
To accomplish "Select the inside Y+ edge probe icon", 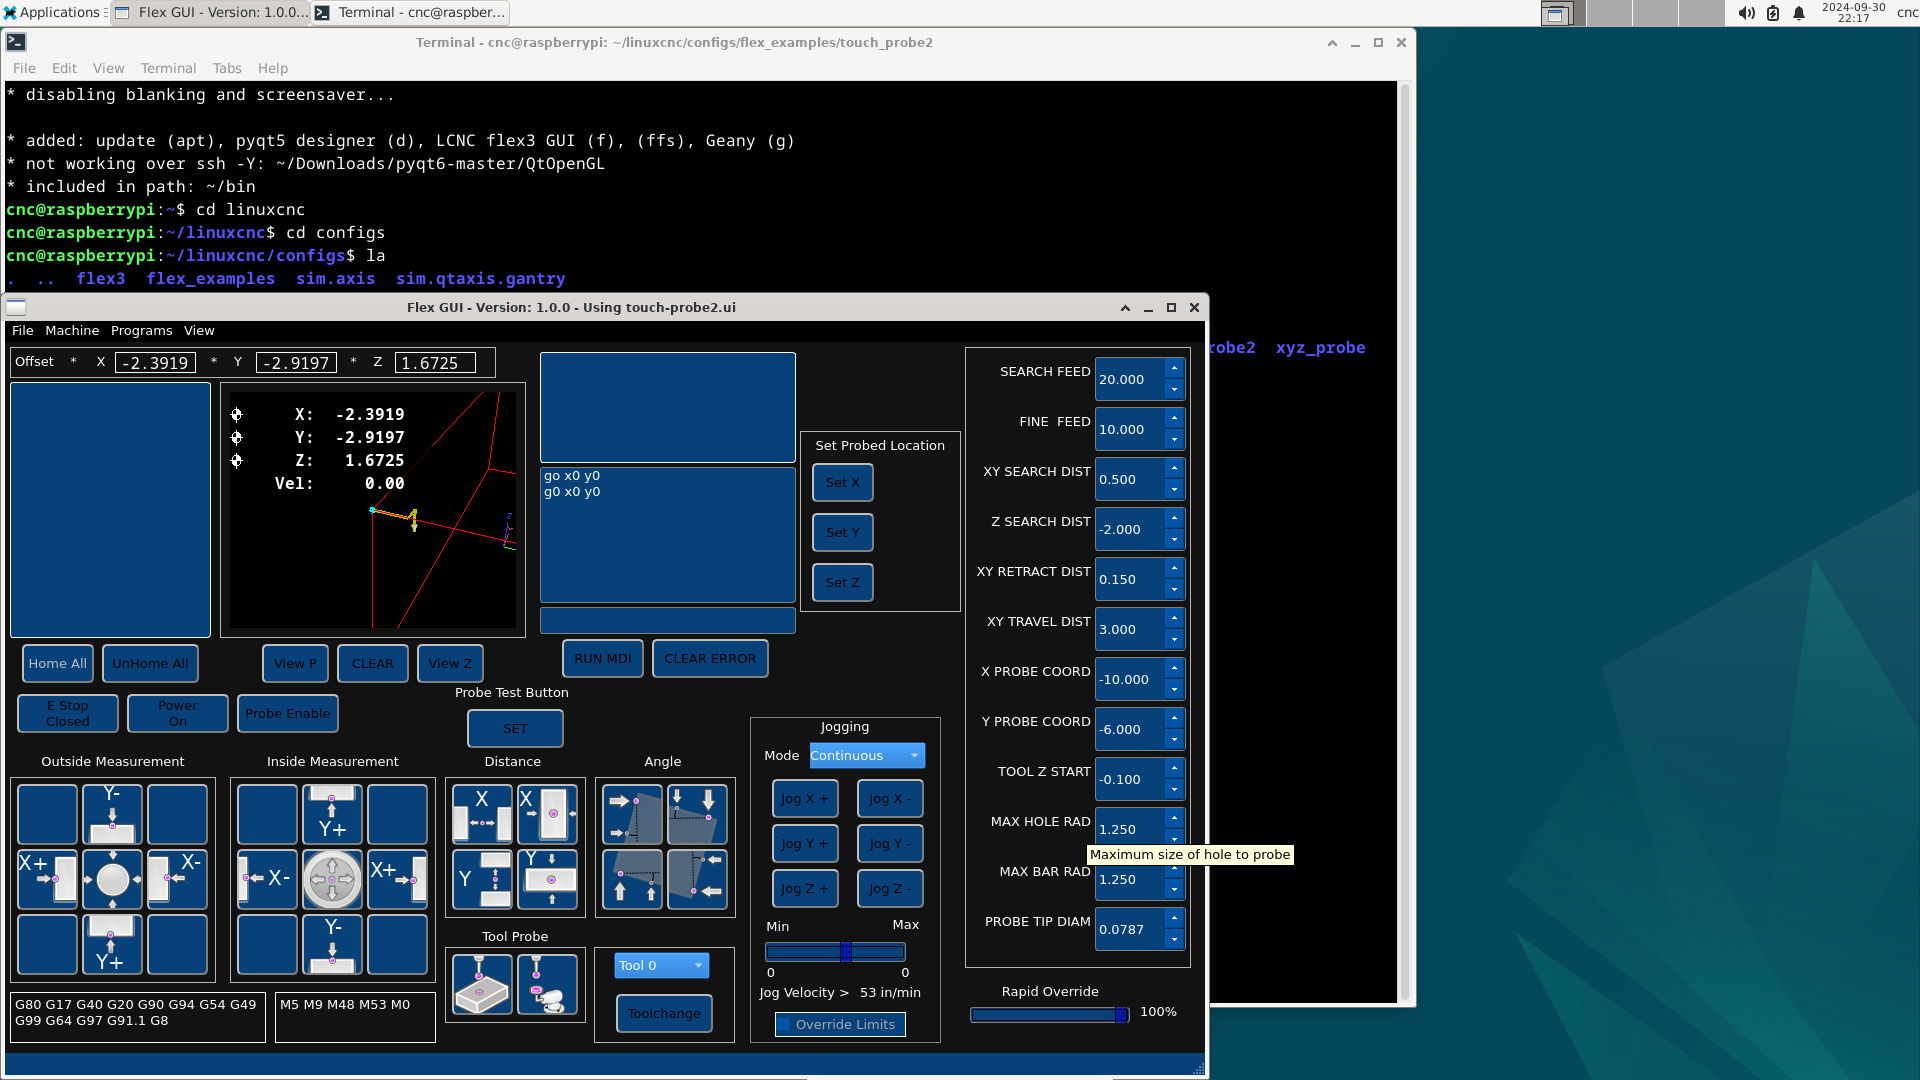I will click(x=332, y=814).
